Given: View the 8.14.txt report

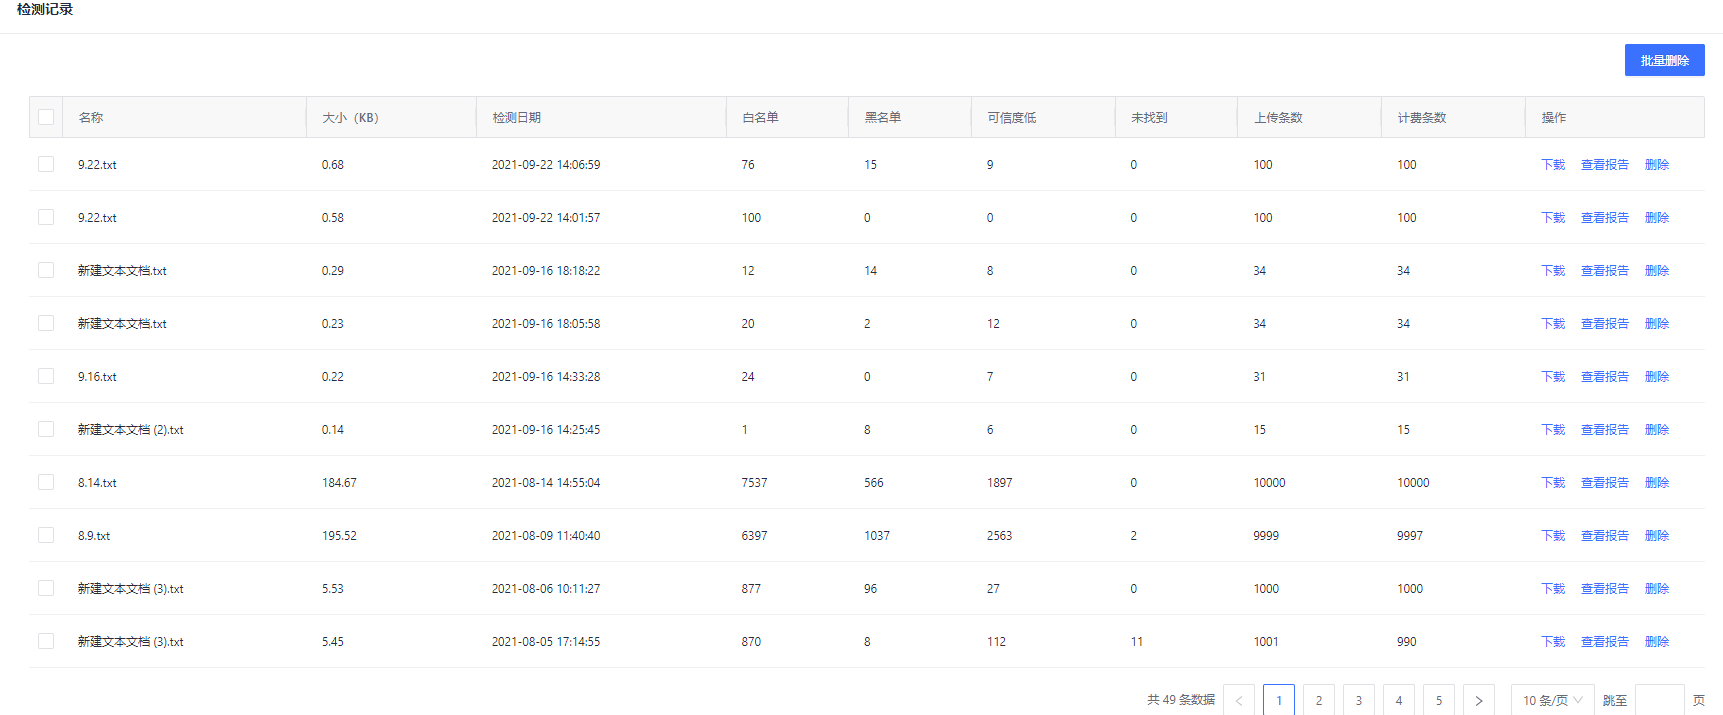Looking at the screenshot, I should click(1605, 483).
